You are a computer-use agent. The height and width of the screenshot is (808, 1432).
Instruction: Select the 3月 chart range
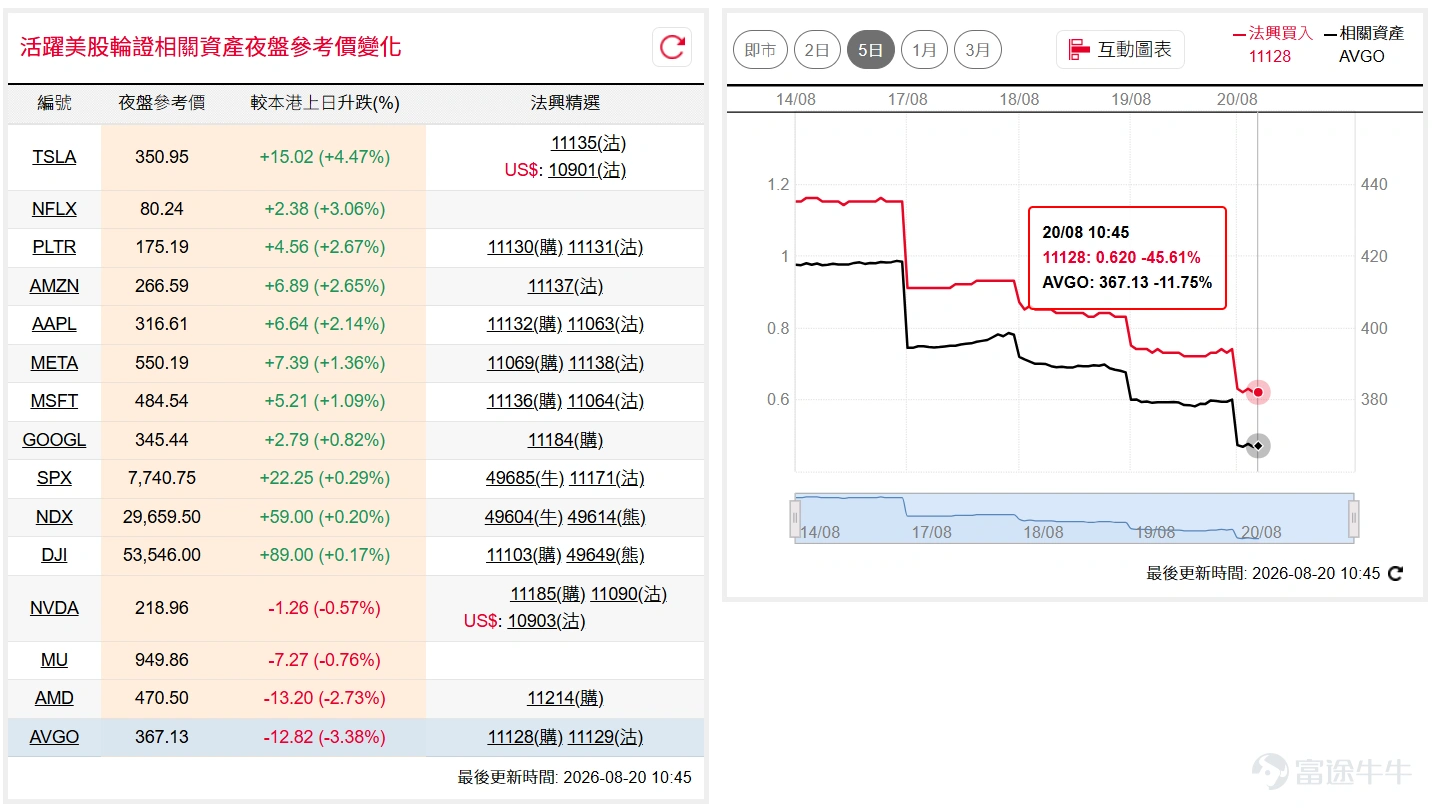pyautogui.click(x=978, y=50)
